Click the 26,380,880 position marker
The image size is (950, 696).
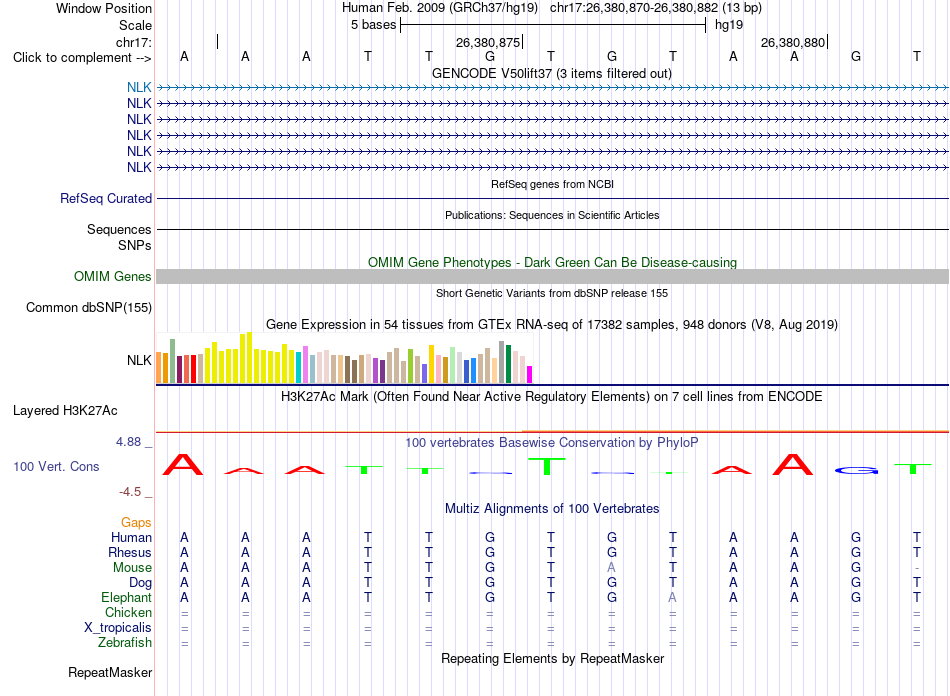click(794, 42)
